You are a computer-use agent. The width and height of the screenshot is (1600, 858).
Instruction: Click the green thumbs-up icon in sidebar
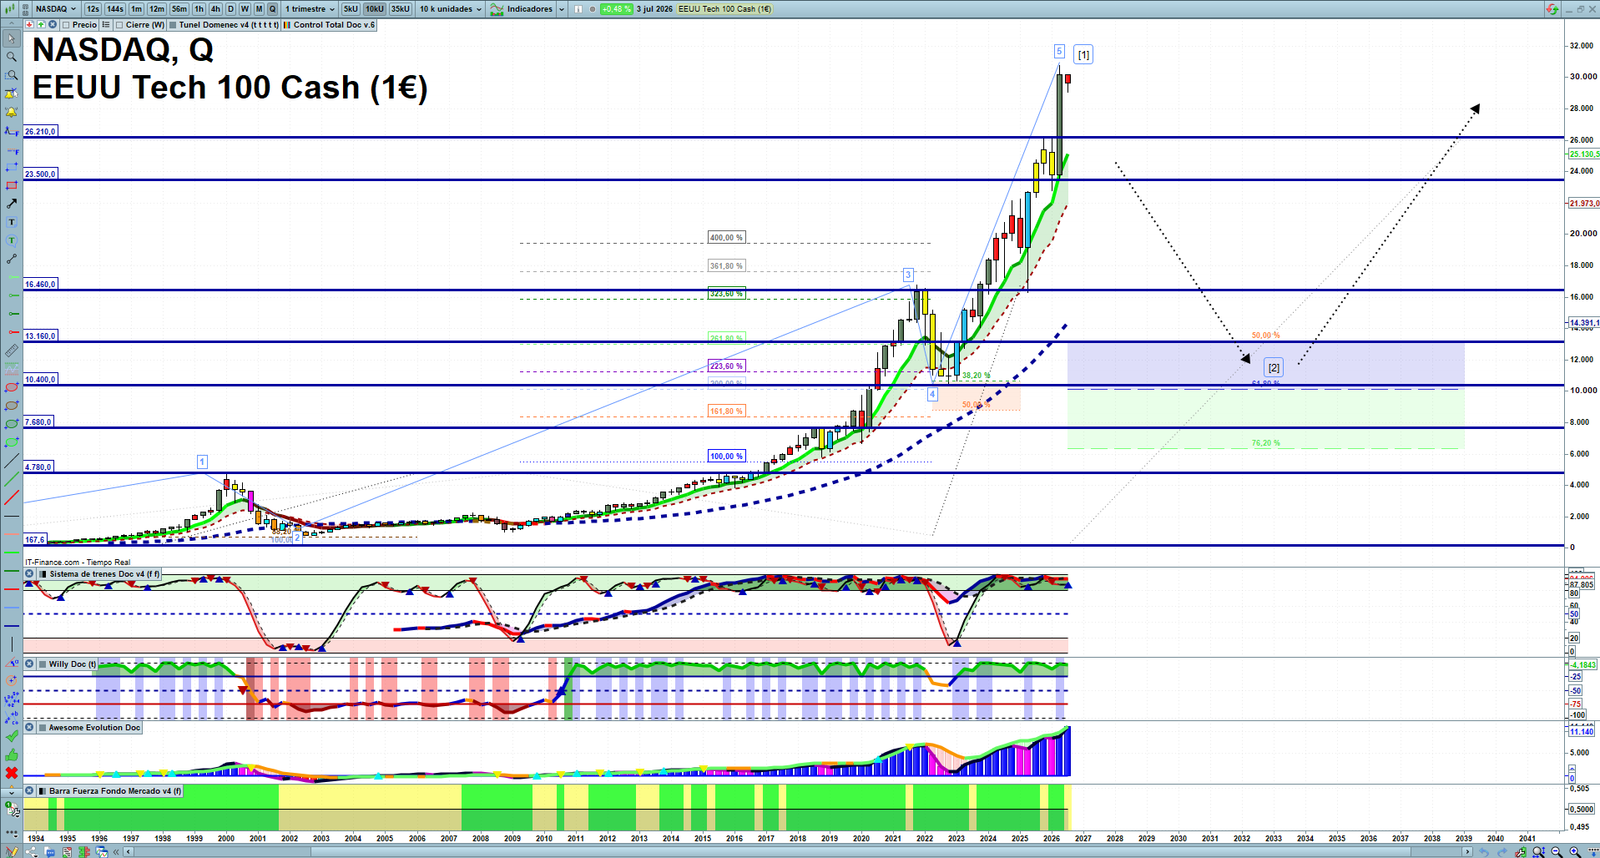(11, 755)
